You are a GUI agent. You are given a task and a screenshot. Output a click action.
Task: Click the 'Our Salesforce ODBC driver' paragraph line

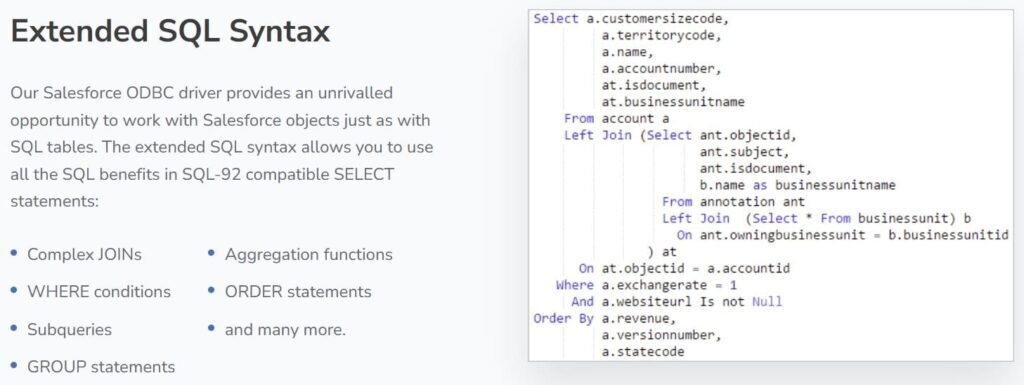point(201,93)
